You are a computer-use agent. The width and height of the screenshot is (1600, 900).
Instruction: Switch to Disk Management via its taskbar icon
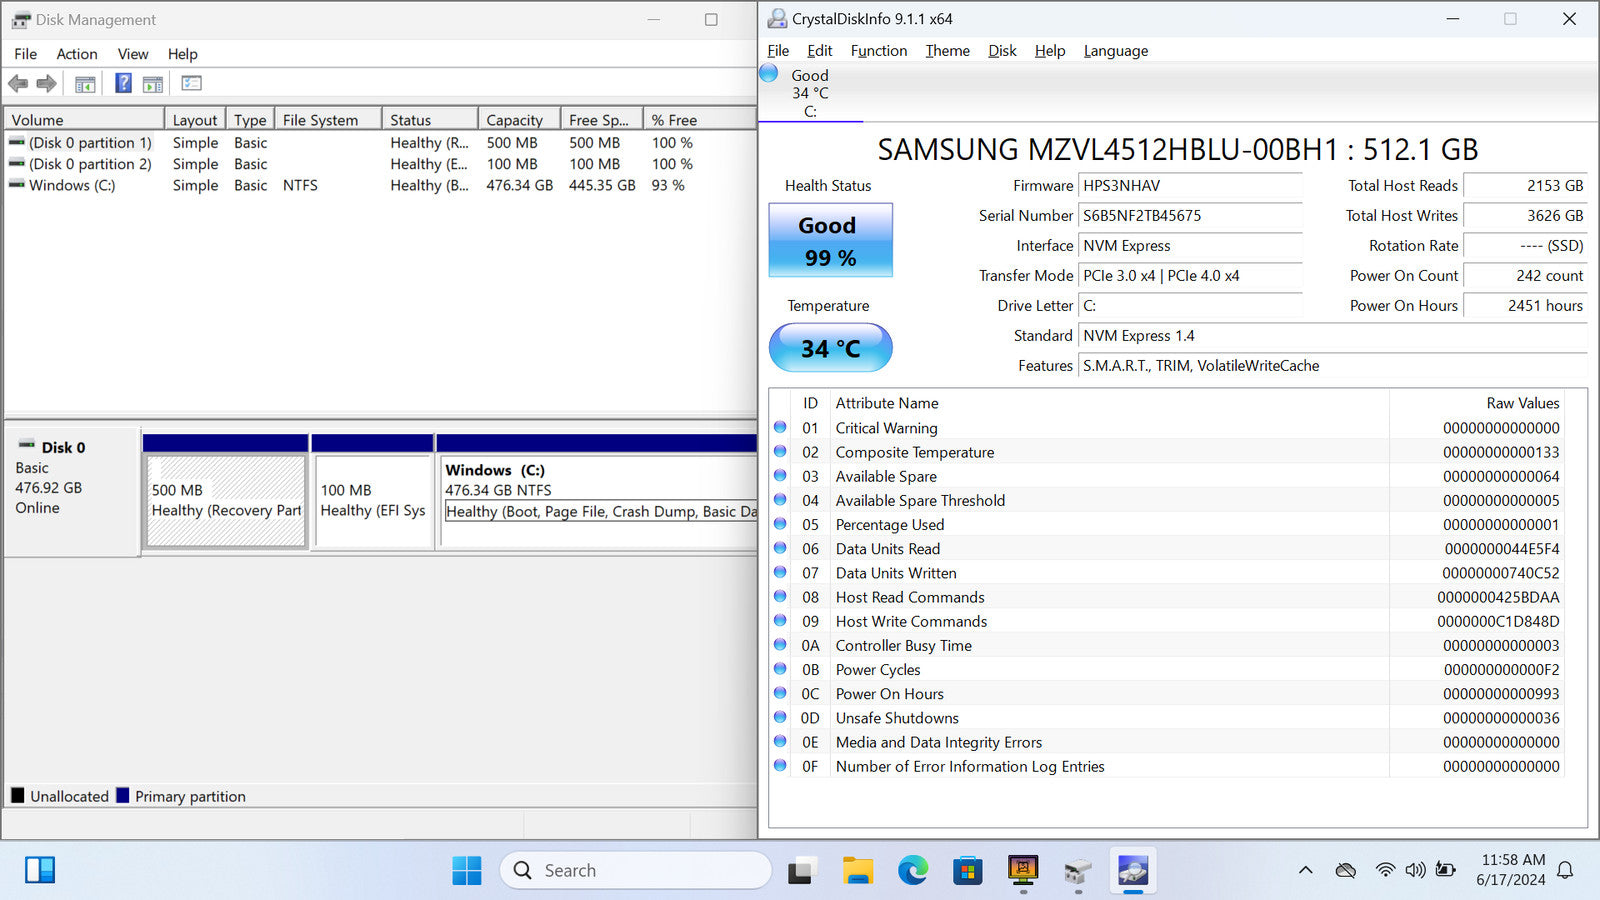(x=1077, y=870)
